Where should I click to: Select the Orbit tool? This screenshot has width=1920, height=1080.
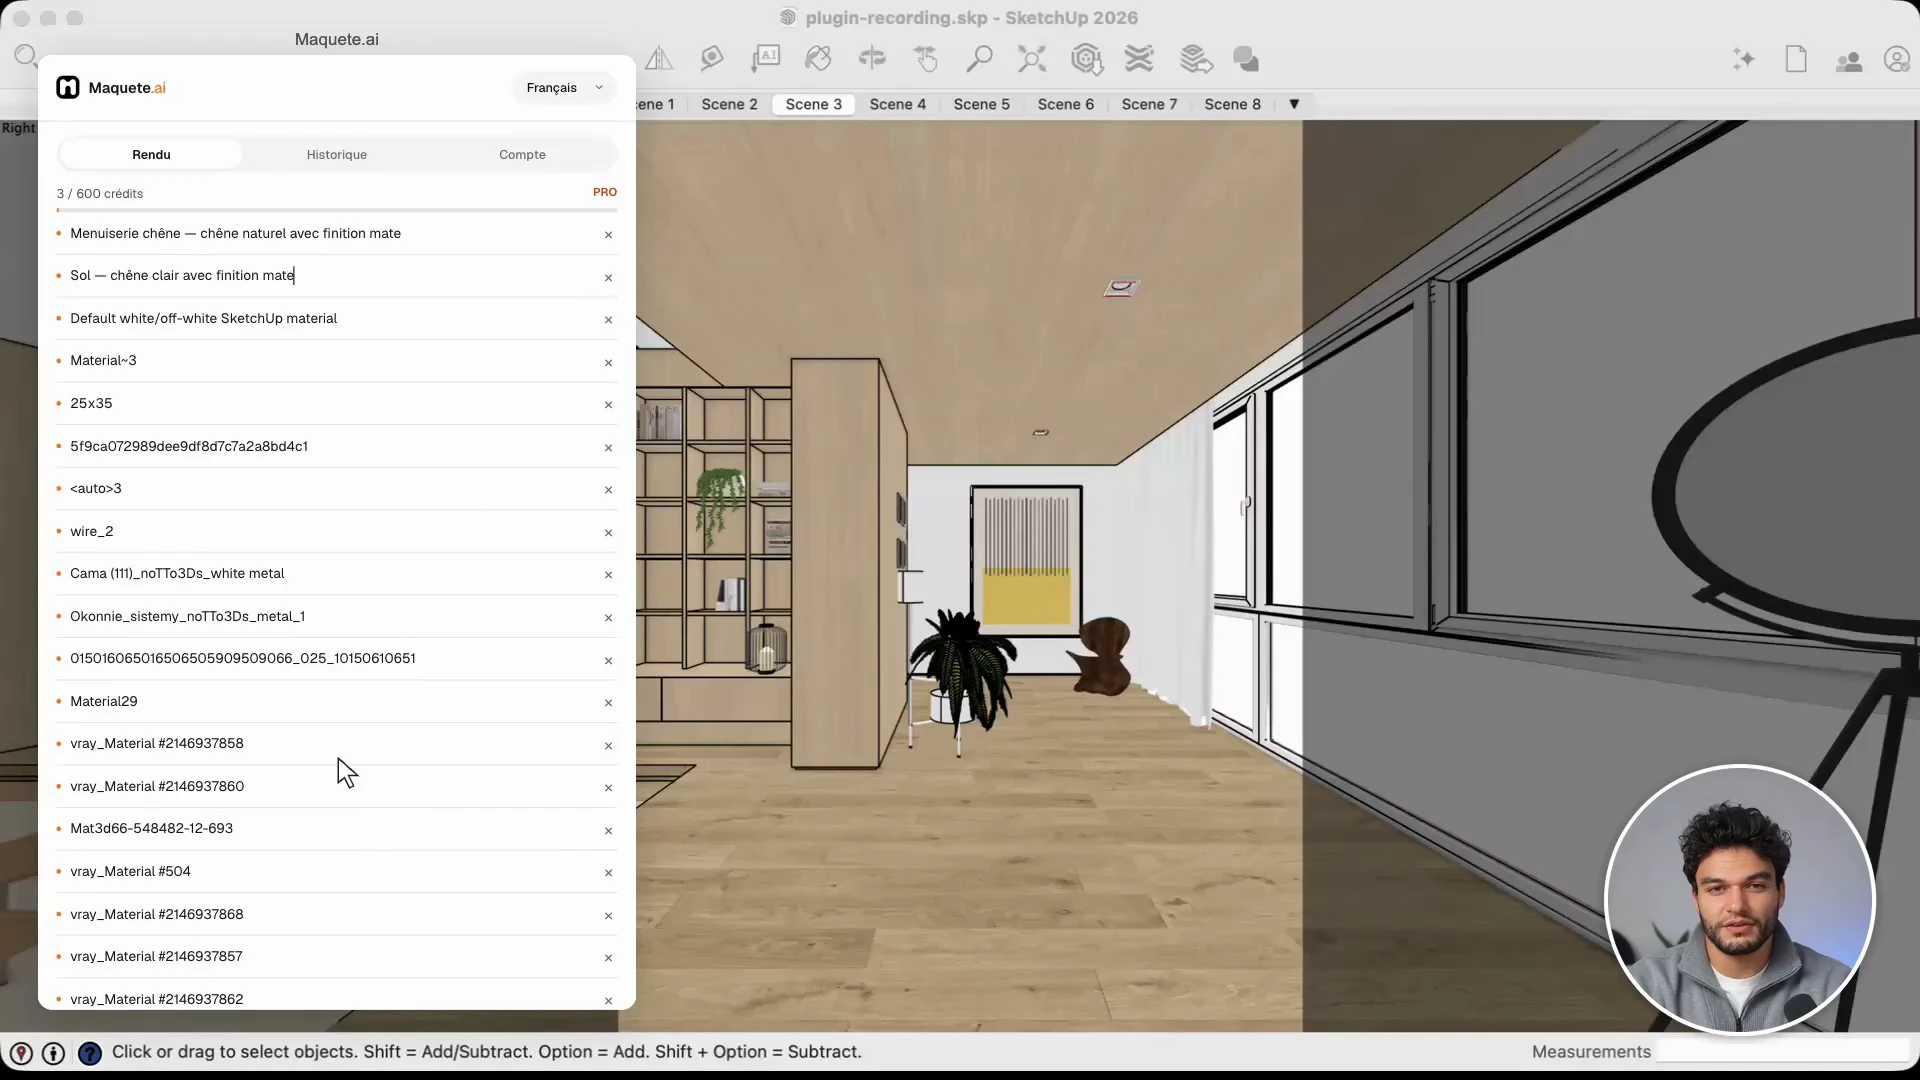pyautogui.click(x=872, y=59)
